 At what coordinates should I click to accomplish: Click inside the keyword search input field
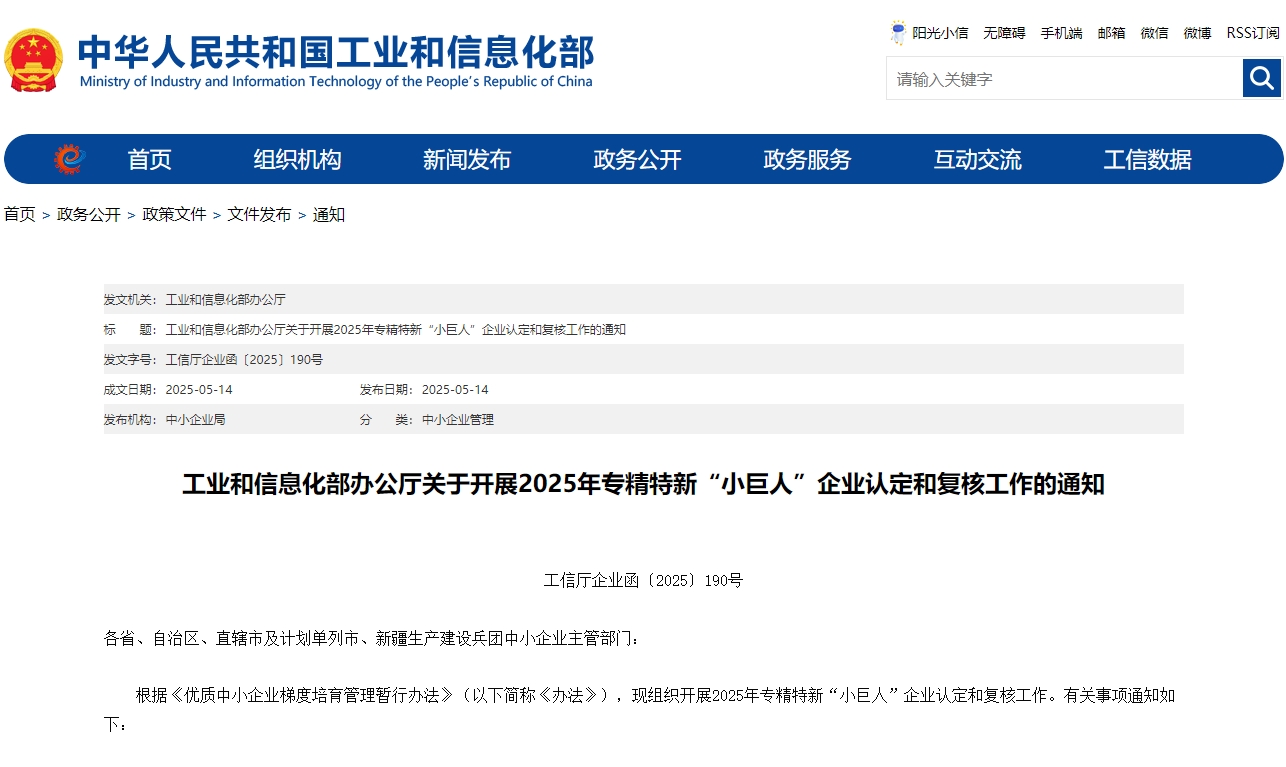[x=1060, y=78]
